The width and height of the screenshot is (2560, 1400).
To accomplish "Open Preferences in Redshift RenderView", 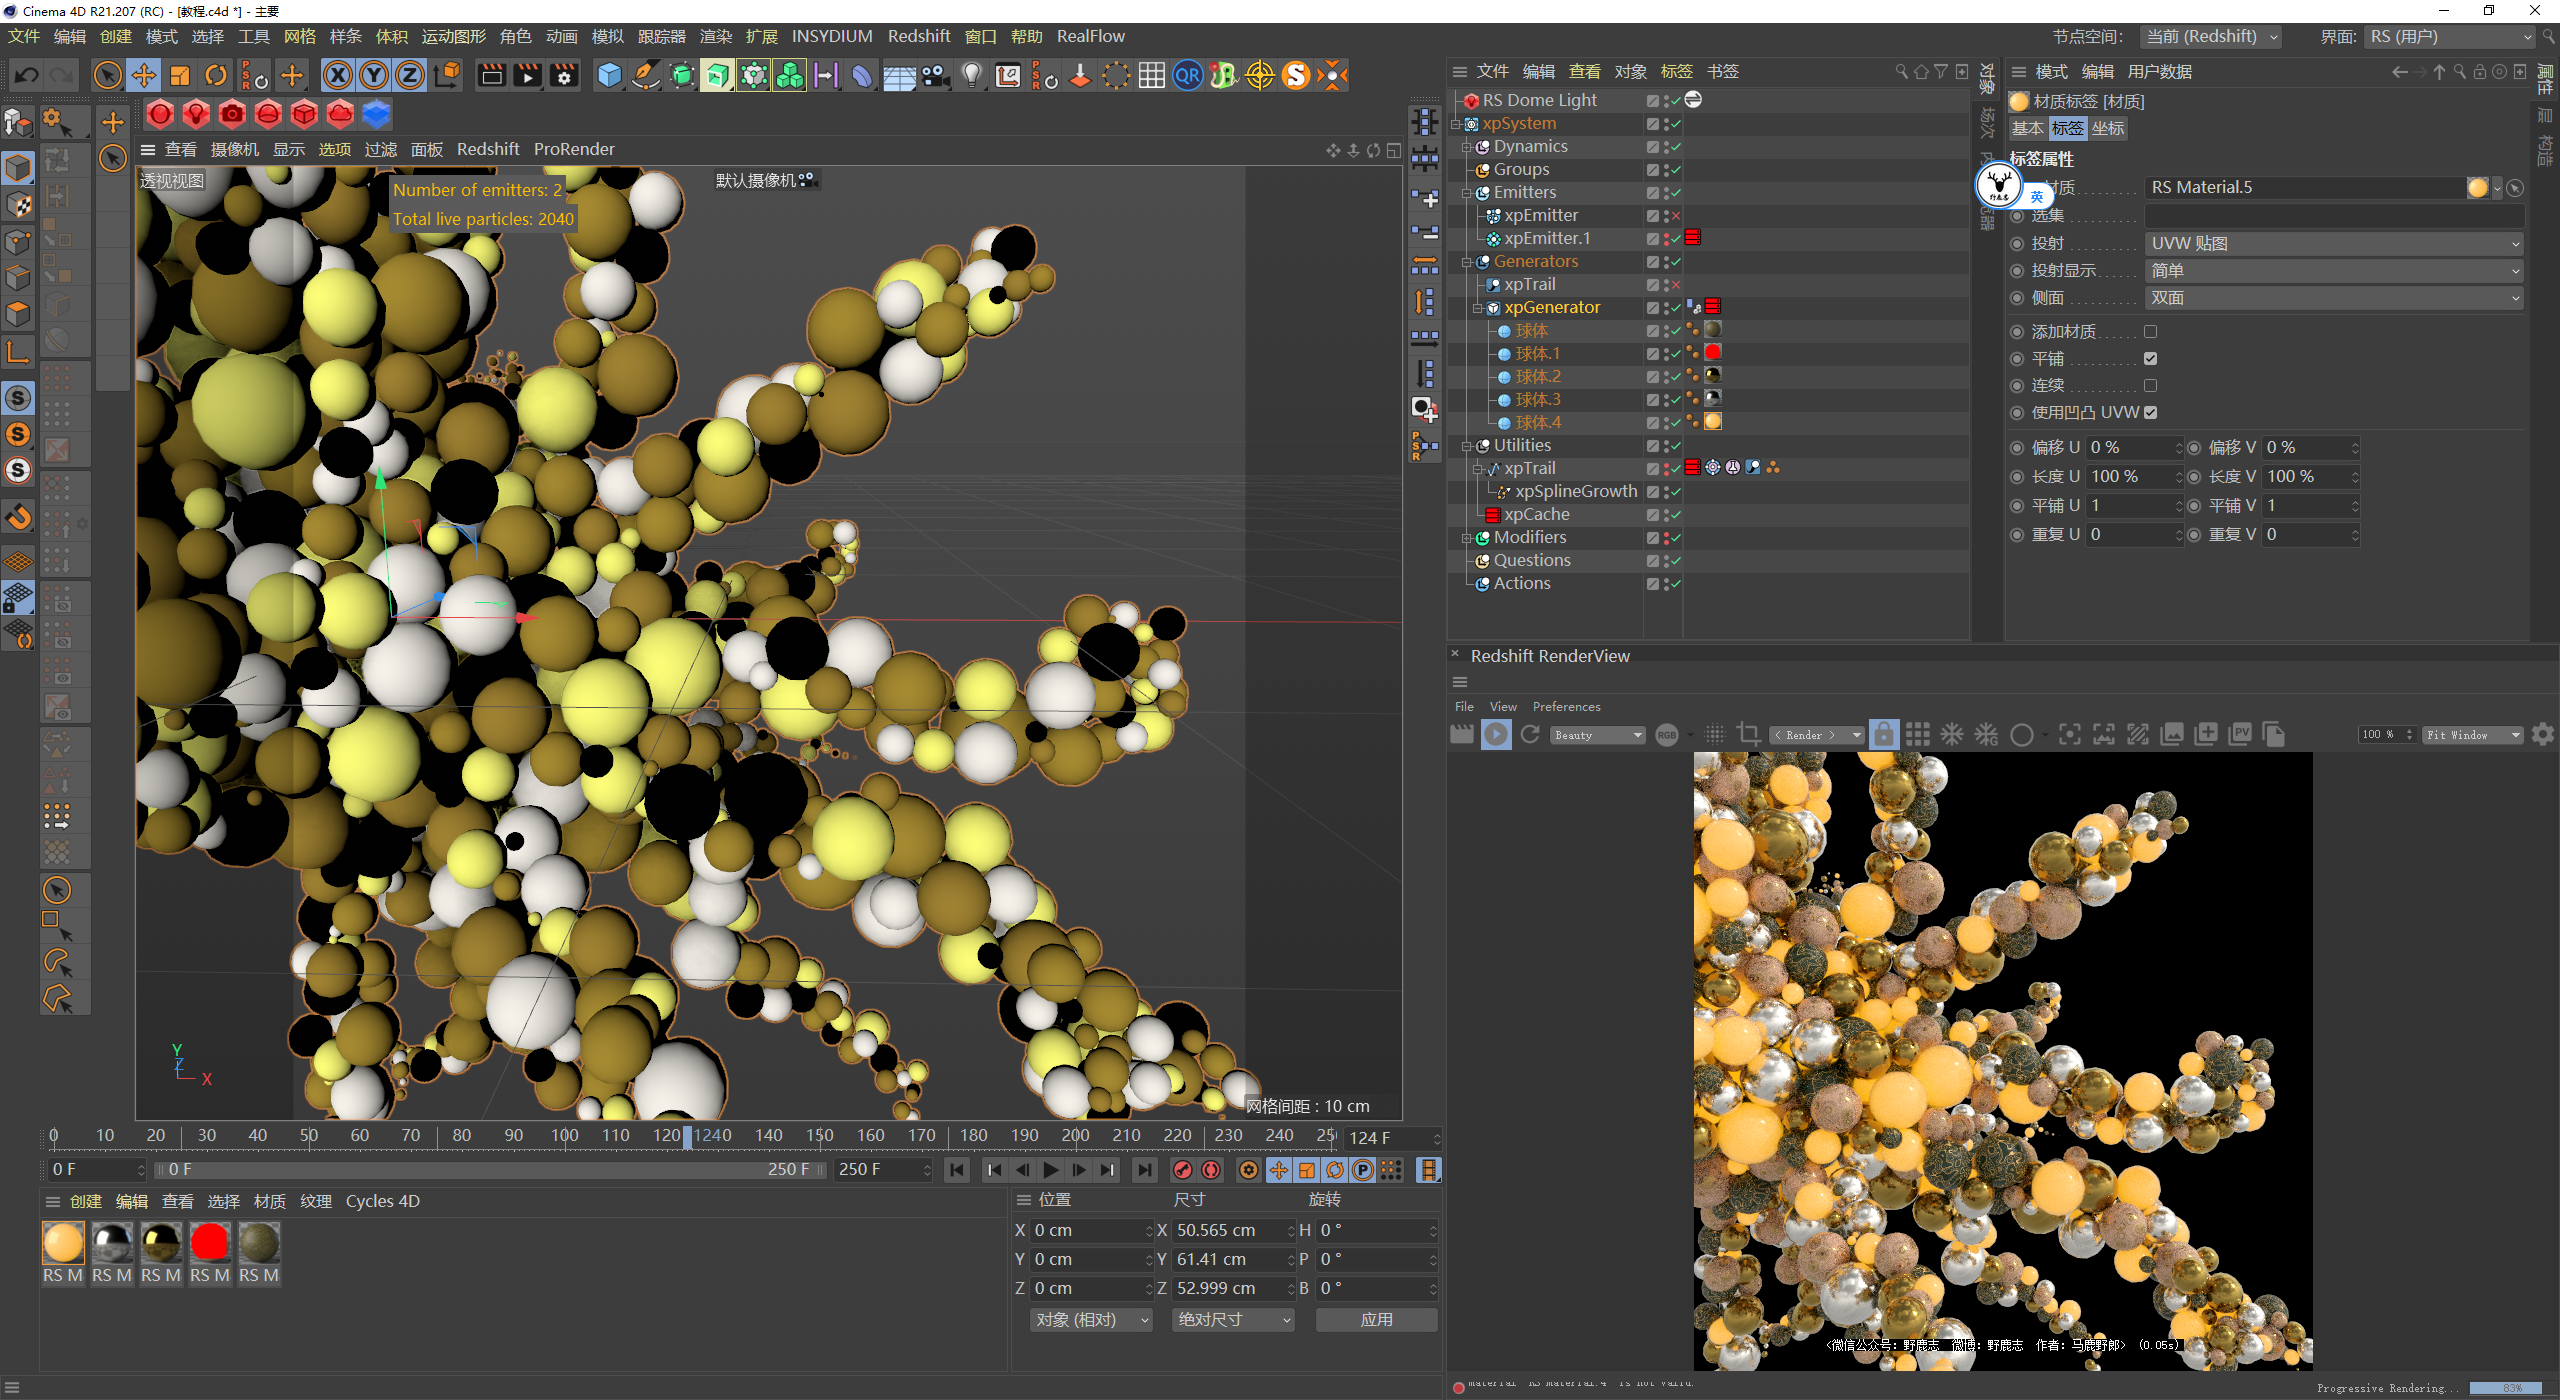I will pyautogui.click(x=1566, y=707).
